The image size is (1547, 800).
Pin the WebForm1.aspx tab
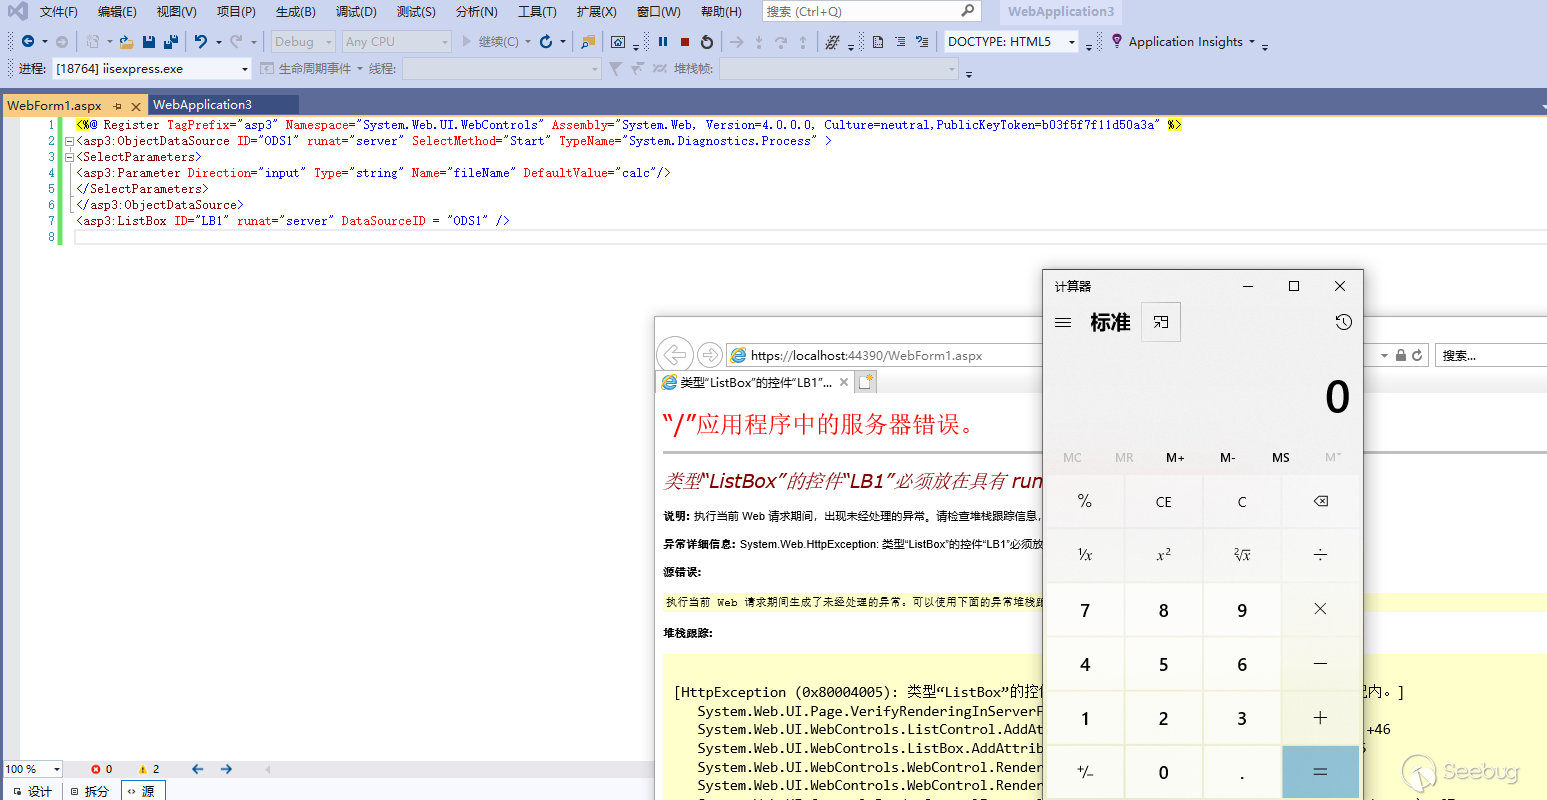pos(117,106)
